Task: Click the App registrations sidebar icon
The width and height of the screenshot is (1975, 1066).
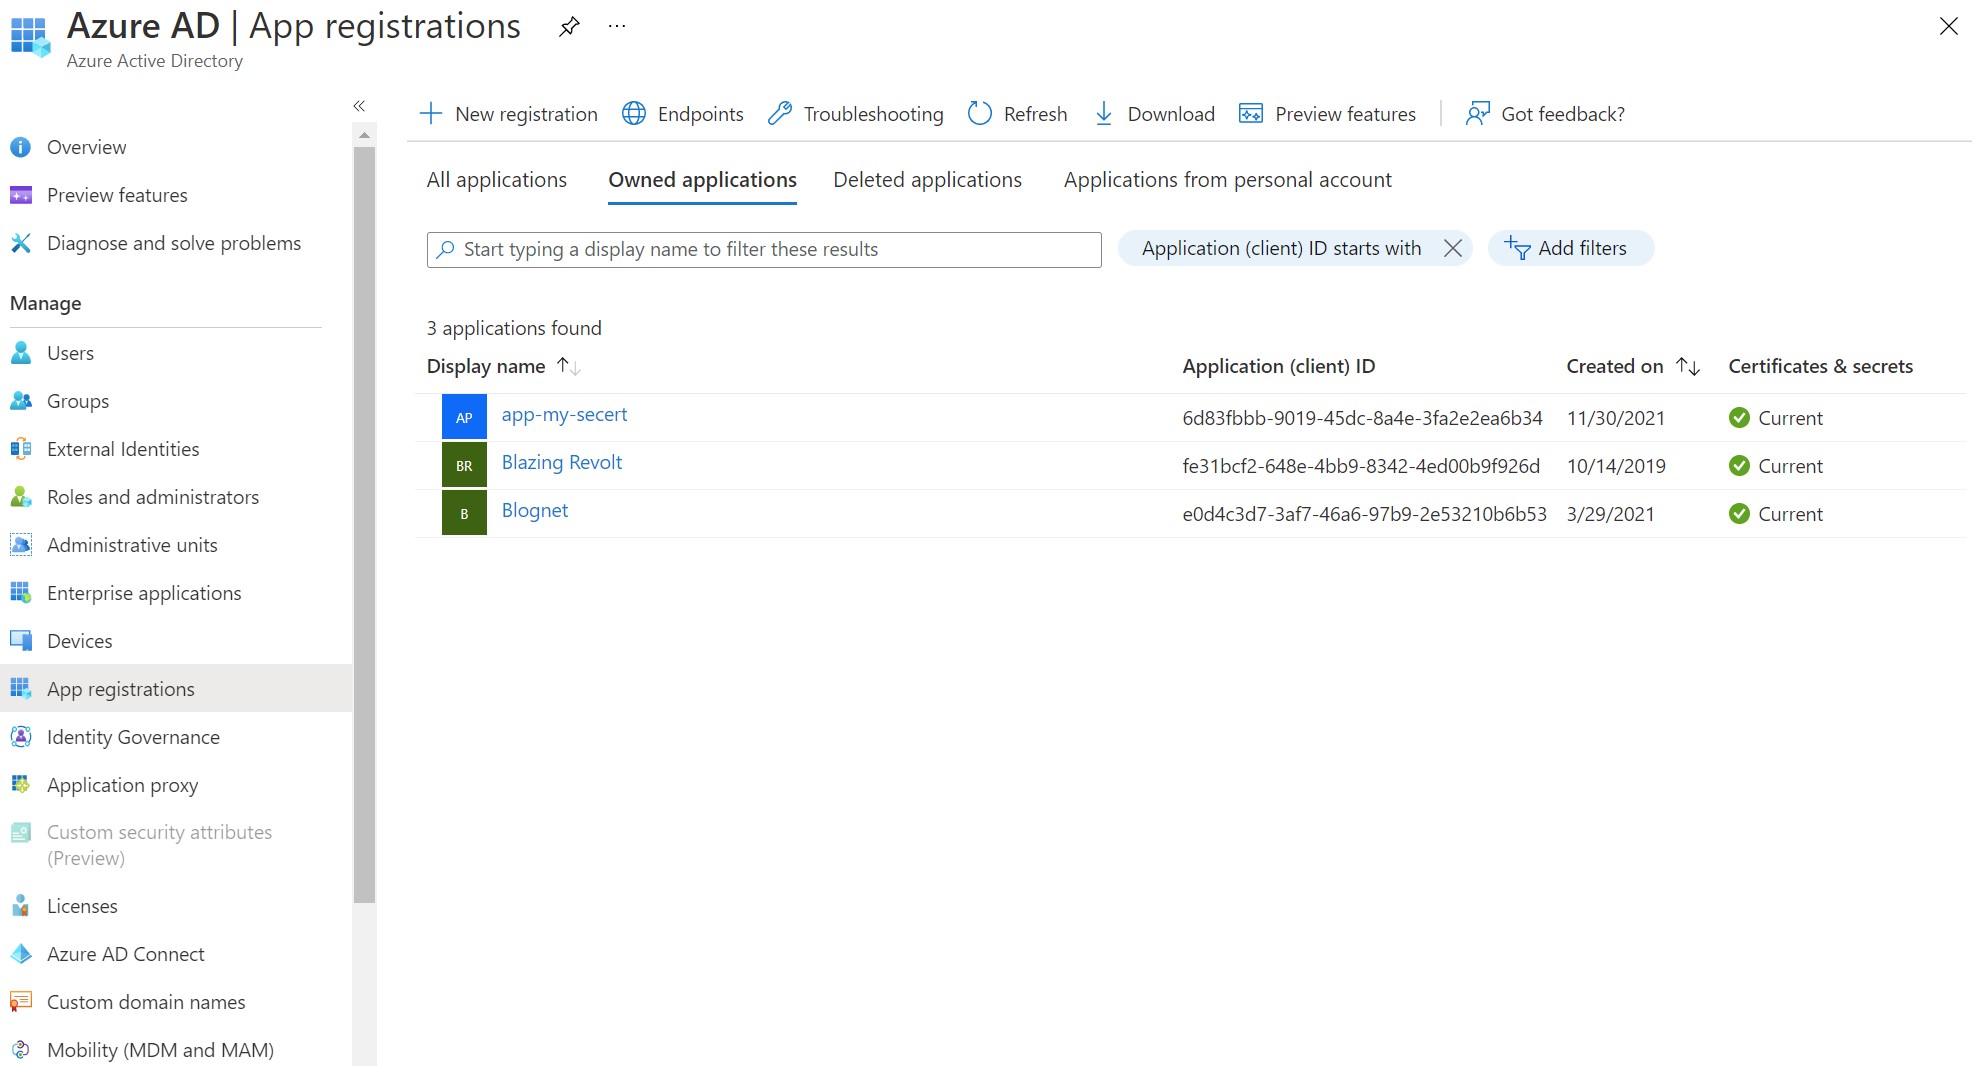Action: pyautogui.click(x=21, y=688)
